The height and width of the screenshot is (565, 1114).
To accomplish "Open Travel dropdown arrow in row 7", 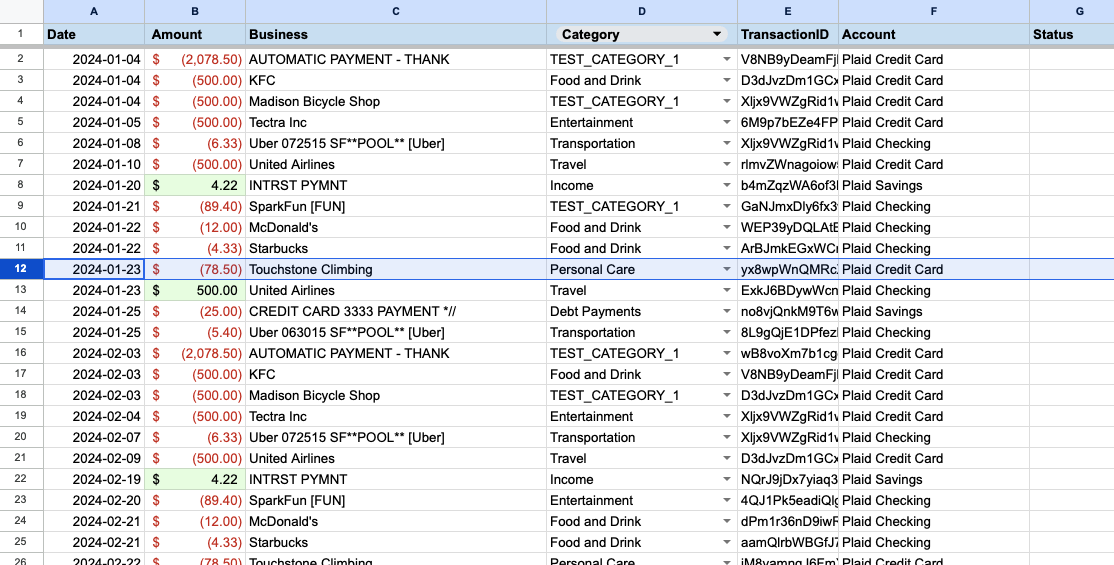I will (x=727, y=165).
